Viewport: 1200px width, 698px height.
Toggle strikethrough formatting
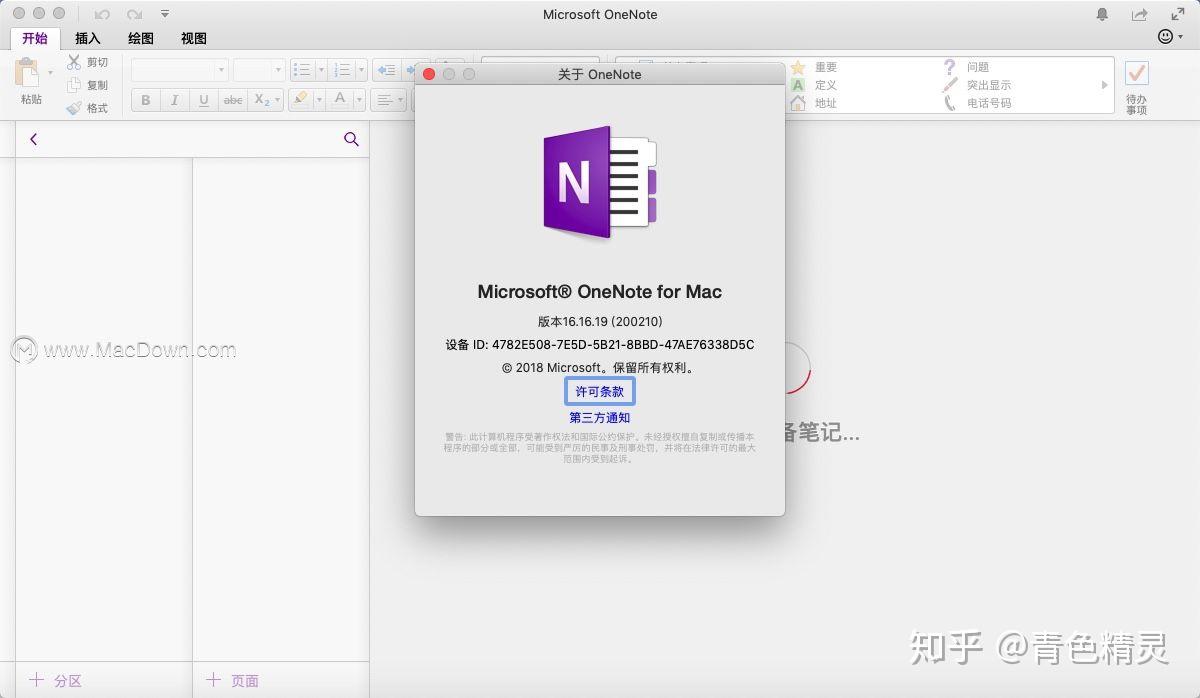(232, 100)
